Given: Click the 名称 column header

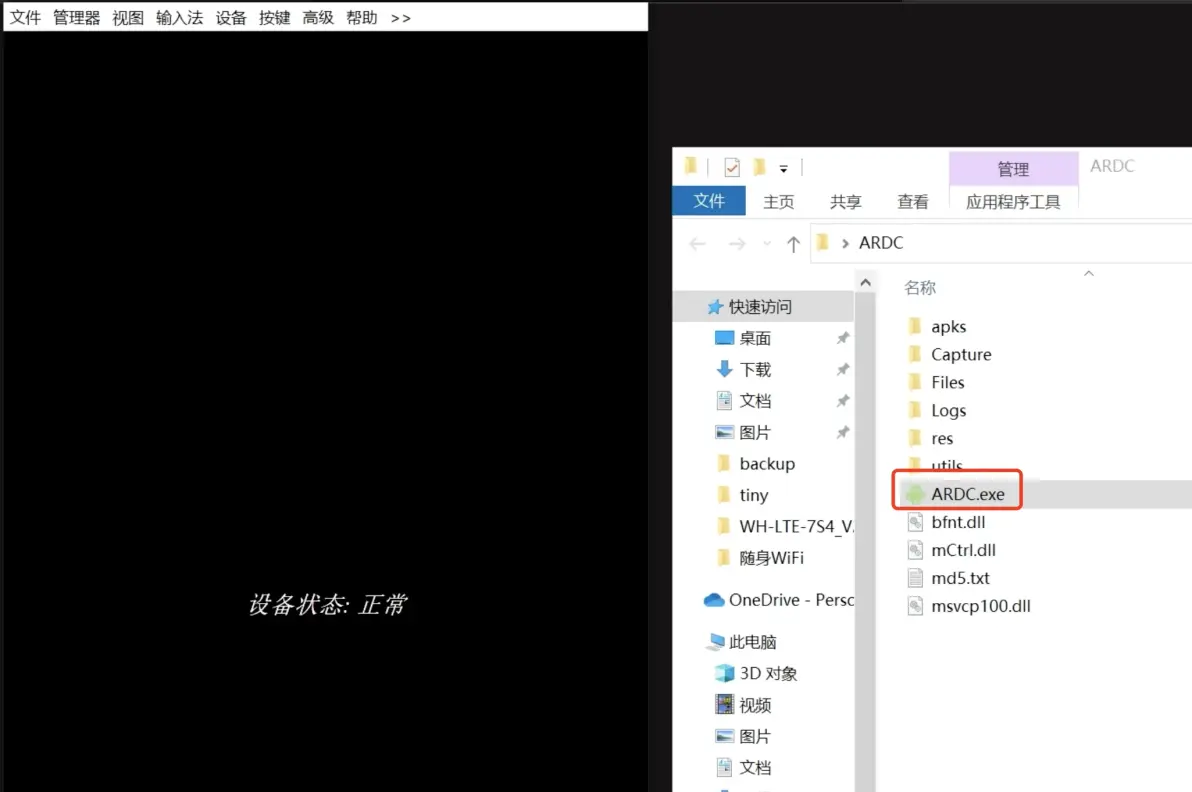Looking at the screenshot, I should 920,288.
